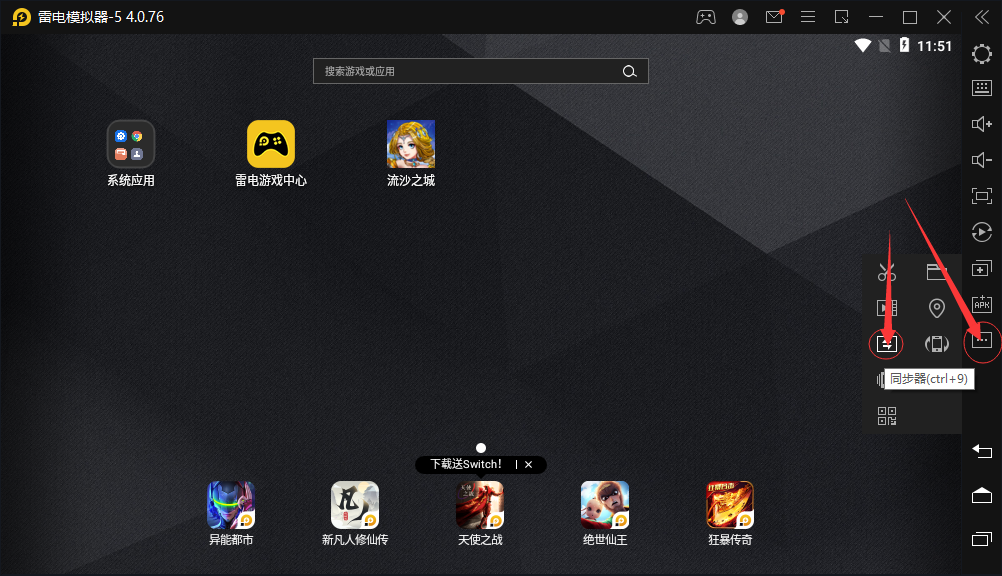
Task: Launch 绝世仙王 from the dock
Action: [x=605, y=513]
